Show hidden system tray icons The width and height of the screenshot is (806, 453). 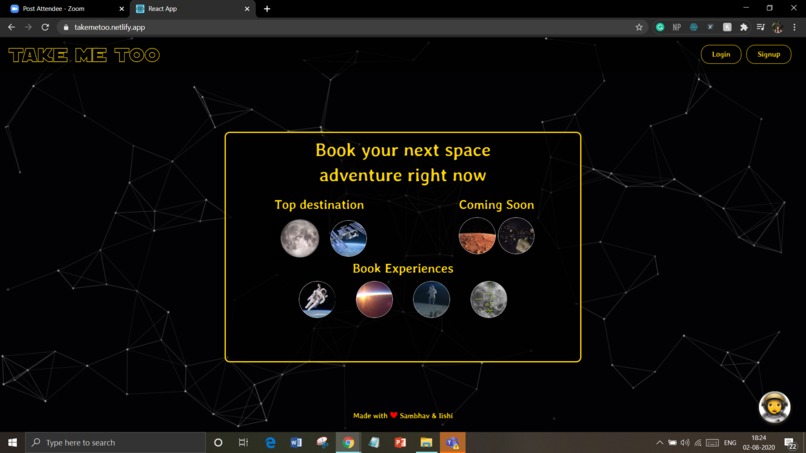660,442
